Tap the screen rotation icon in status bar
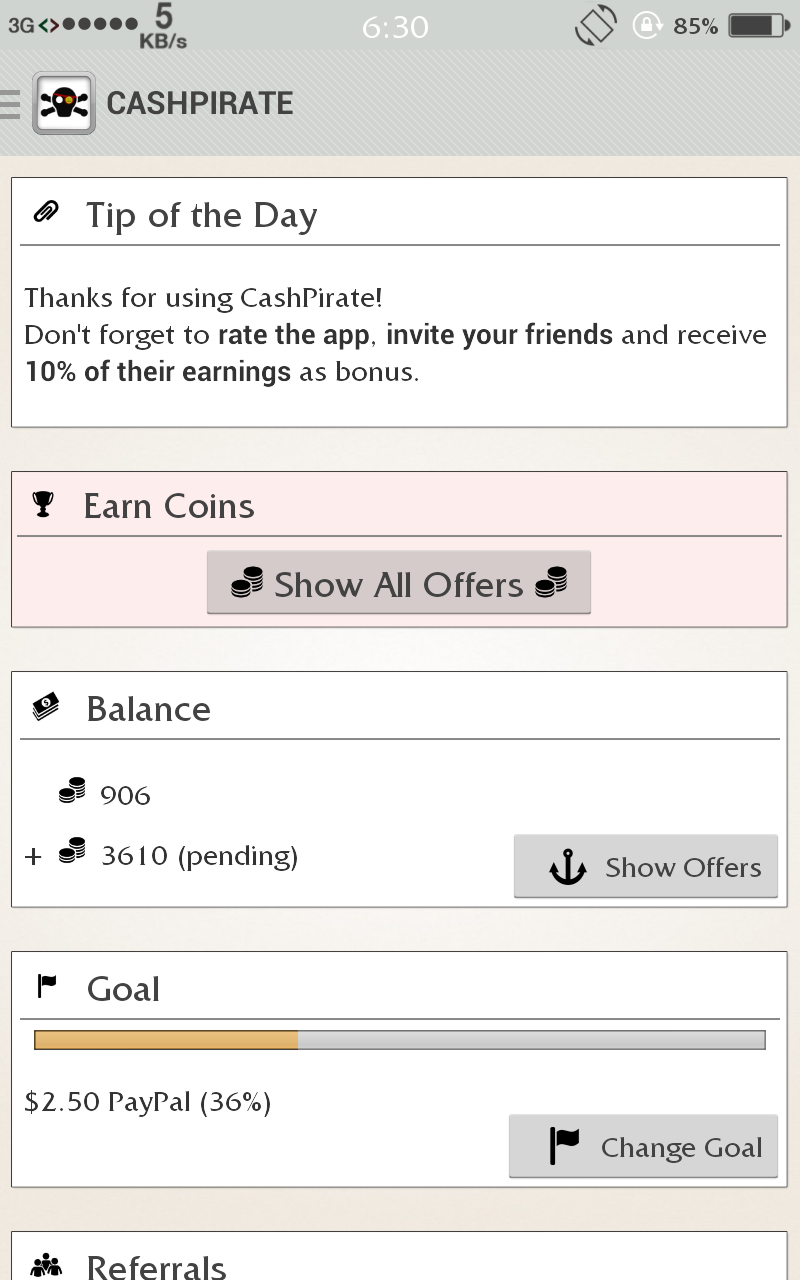Viewport: 800px width, 1280px height. tap(594, 26)
